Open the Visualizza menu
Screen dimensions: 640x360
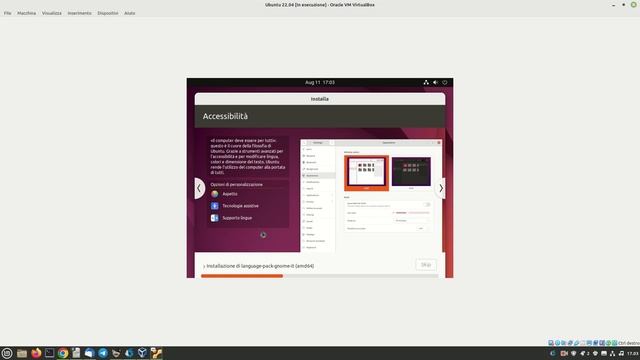pyautogui.click(x=51, y=13)
